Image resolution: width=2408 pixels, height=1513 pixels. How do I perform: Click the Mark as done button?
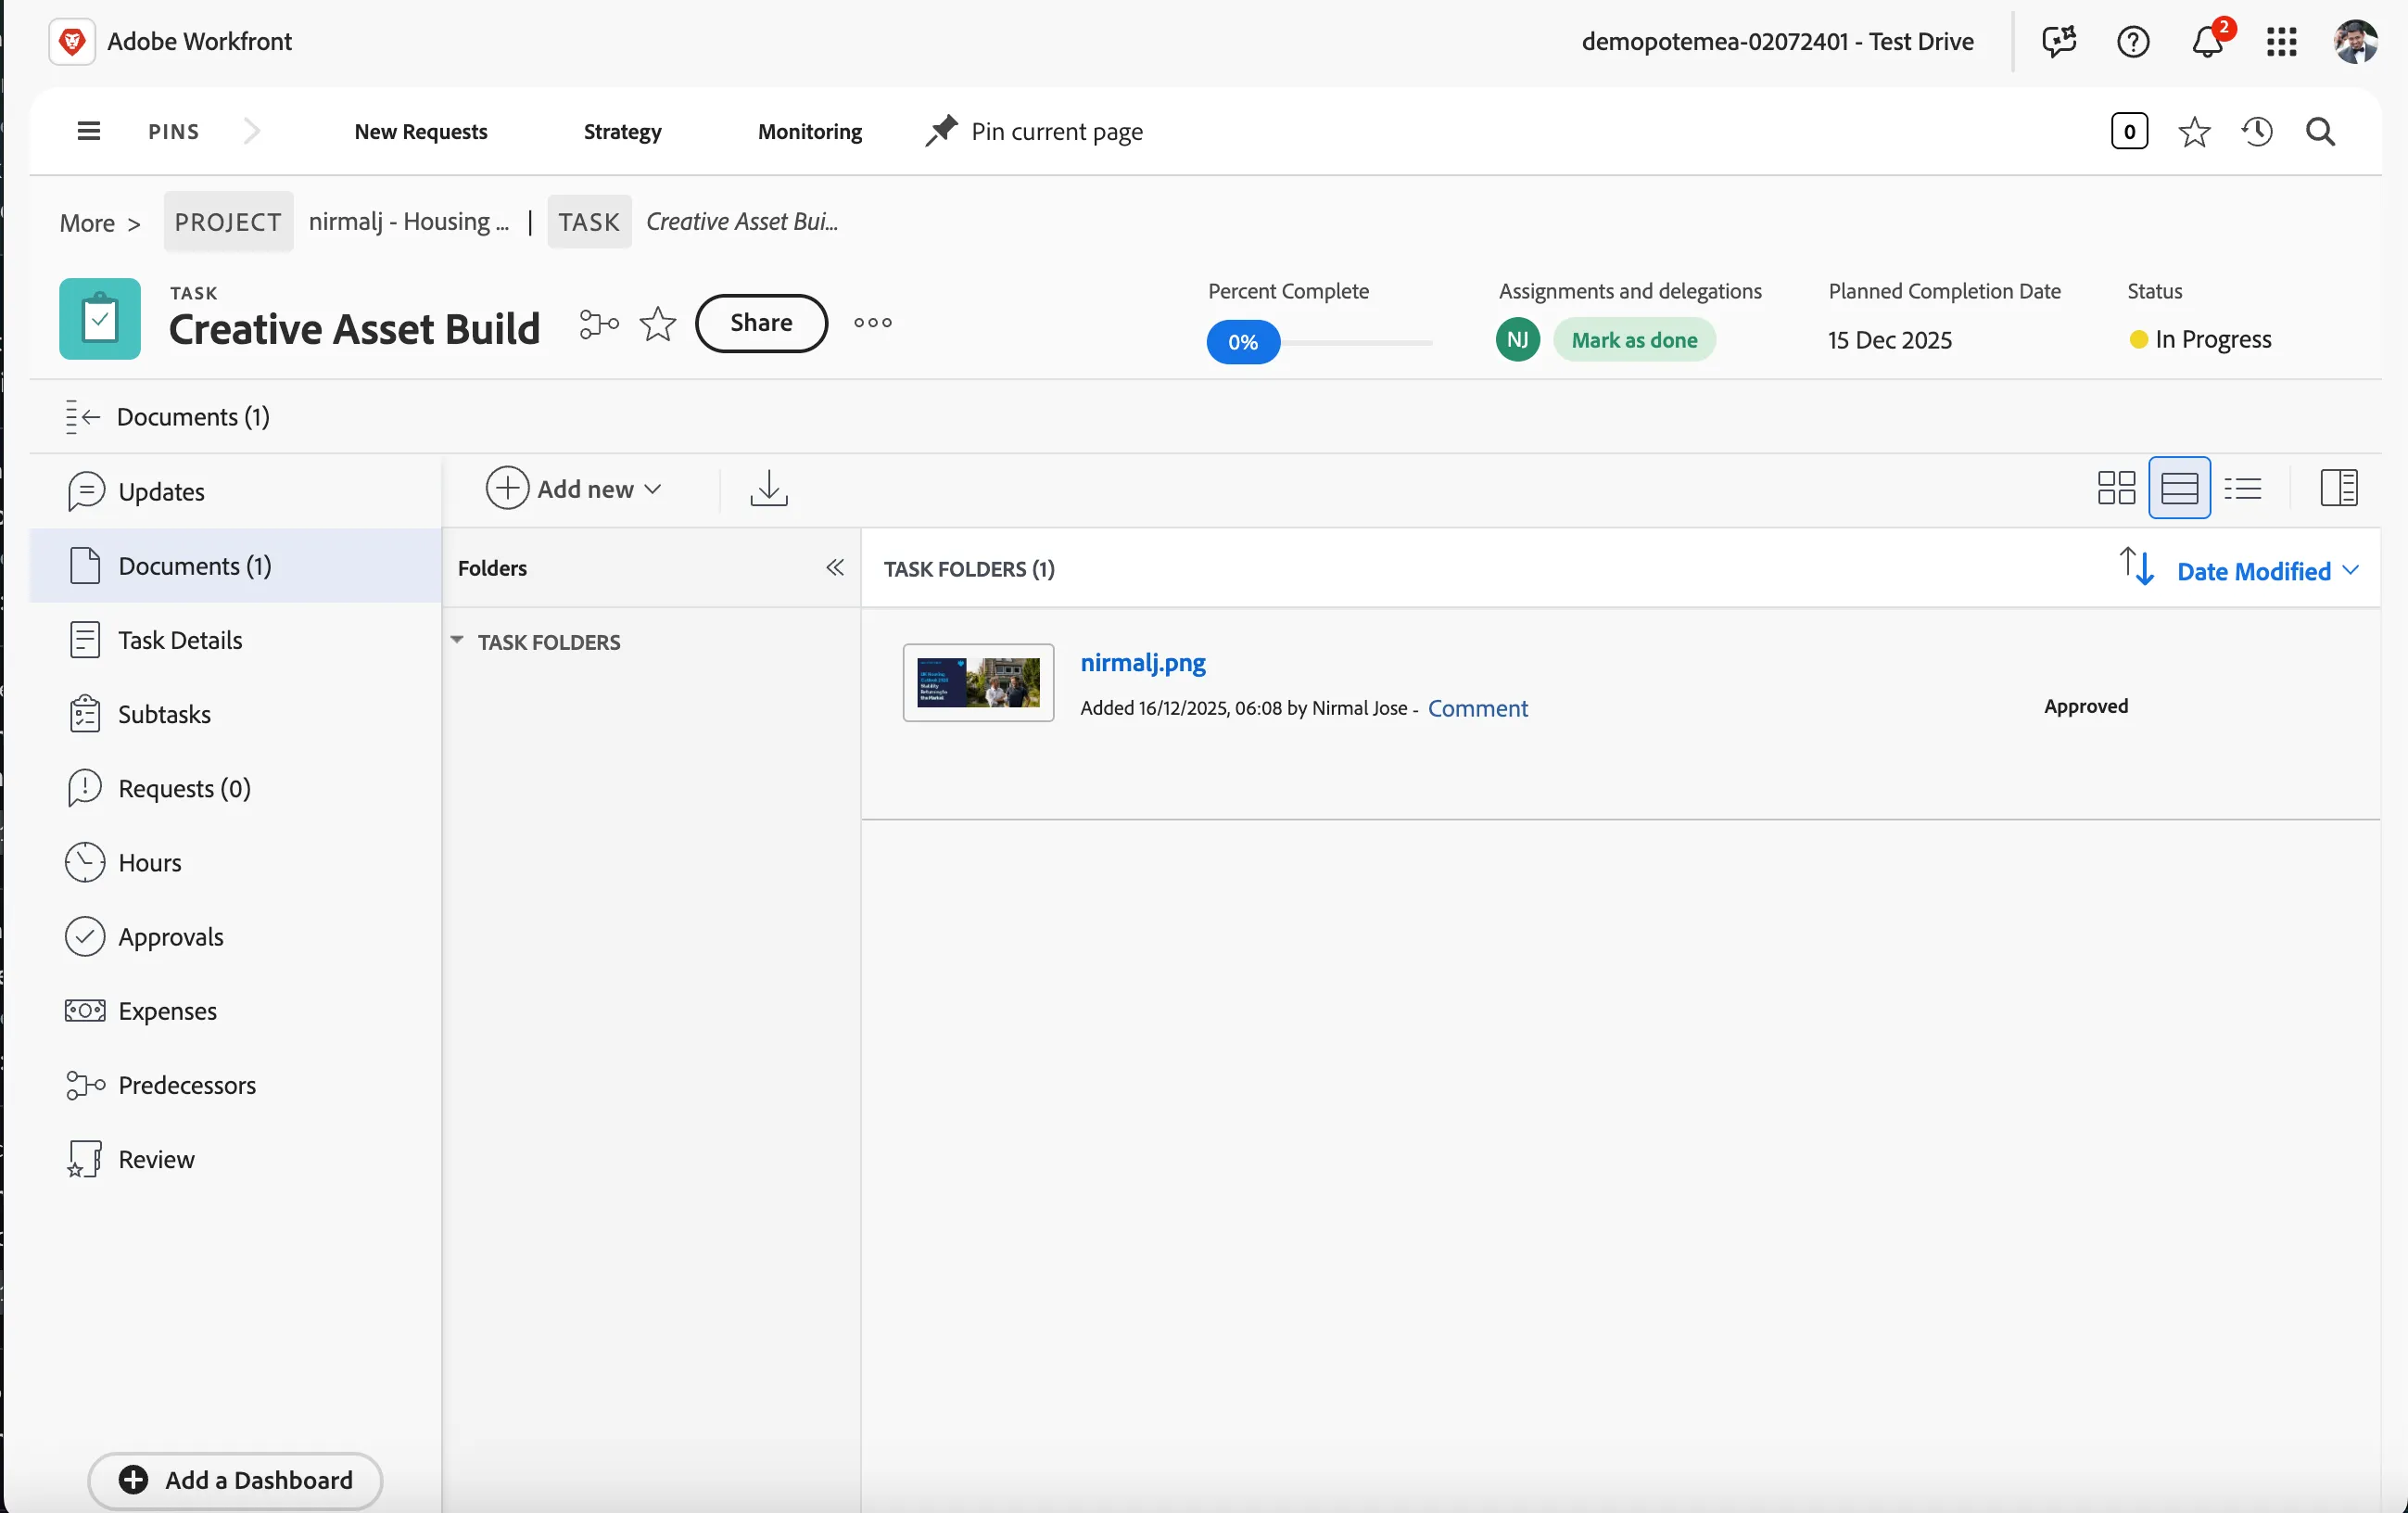pyautogui.click(x=1634, y=340)
